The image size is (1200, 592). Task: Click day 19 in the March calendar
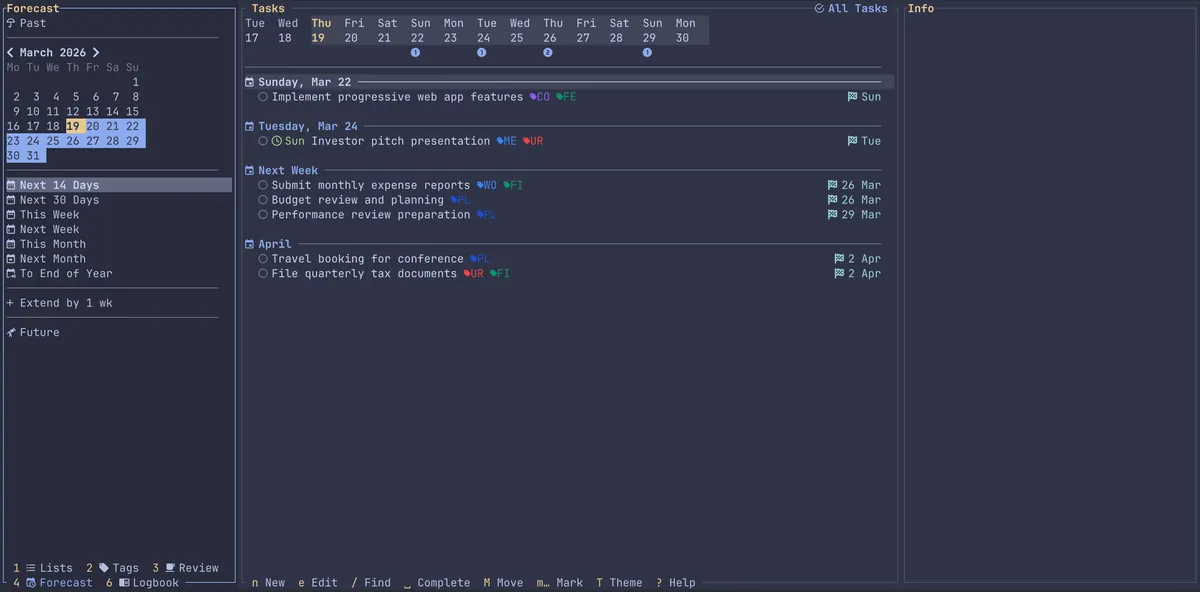(73, 126)
